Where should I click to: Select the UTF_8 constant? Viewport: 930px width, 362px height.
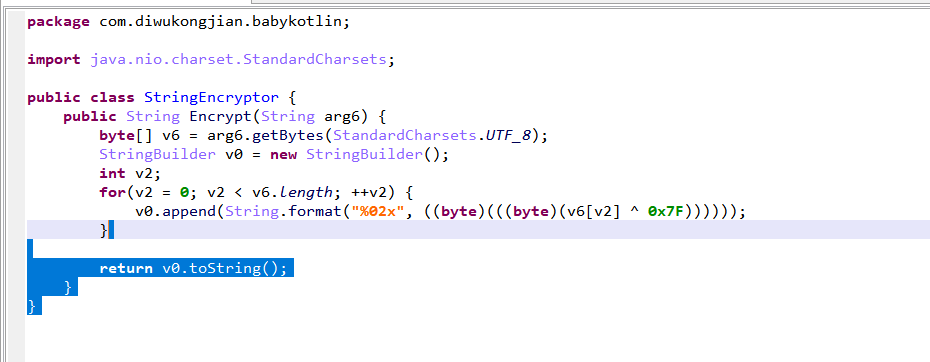click(508, 135)
